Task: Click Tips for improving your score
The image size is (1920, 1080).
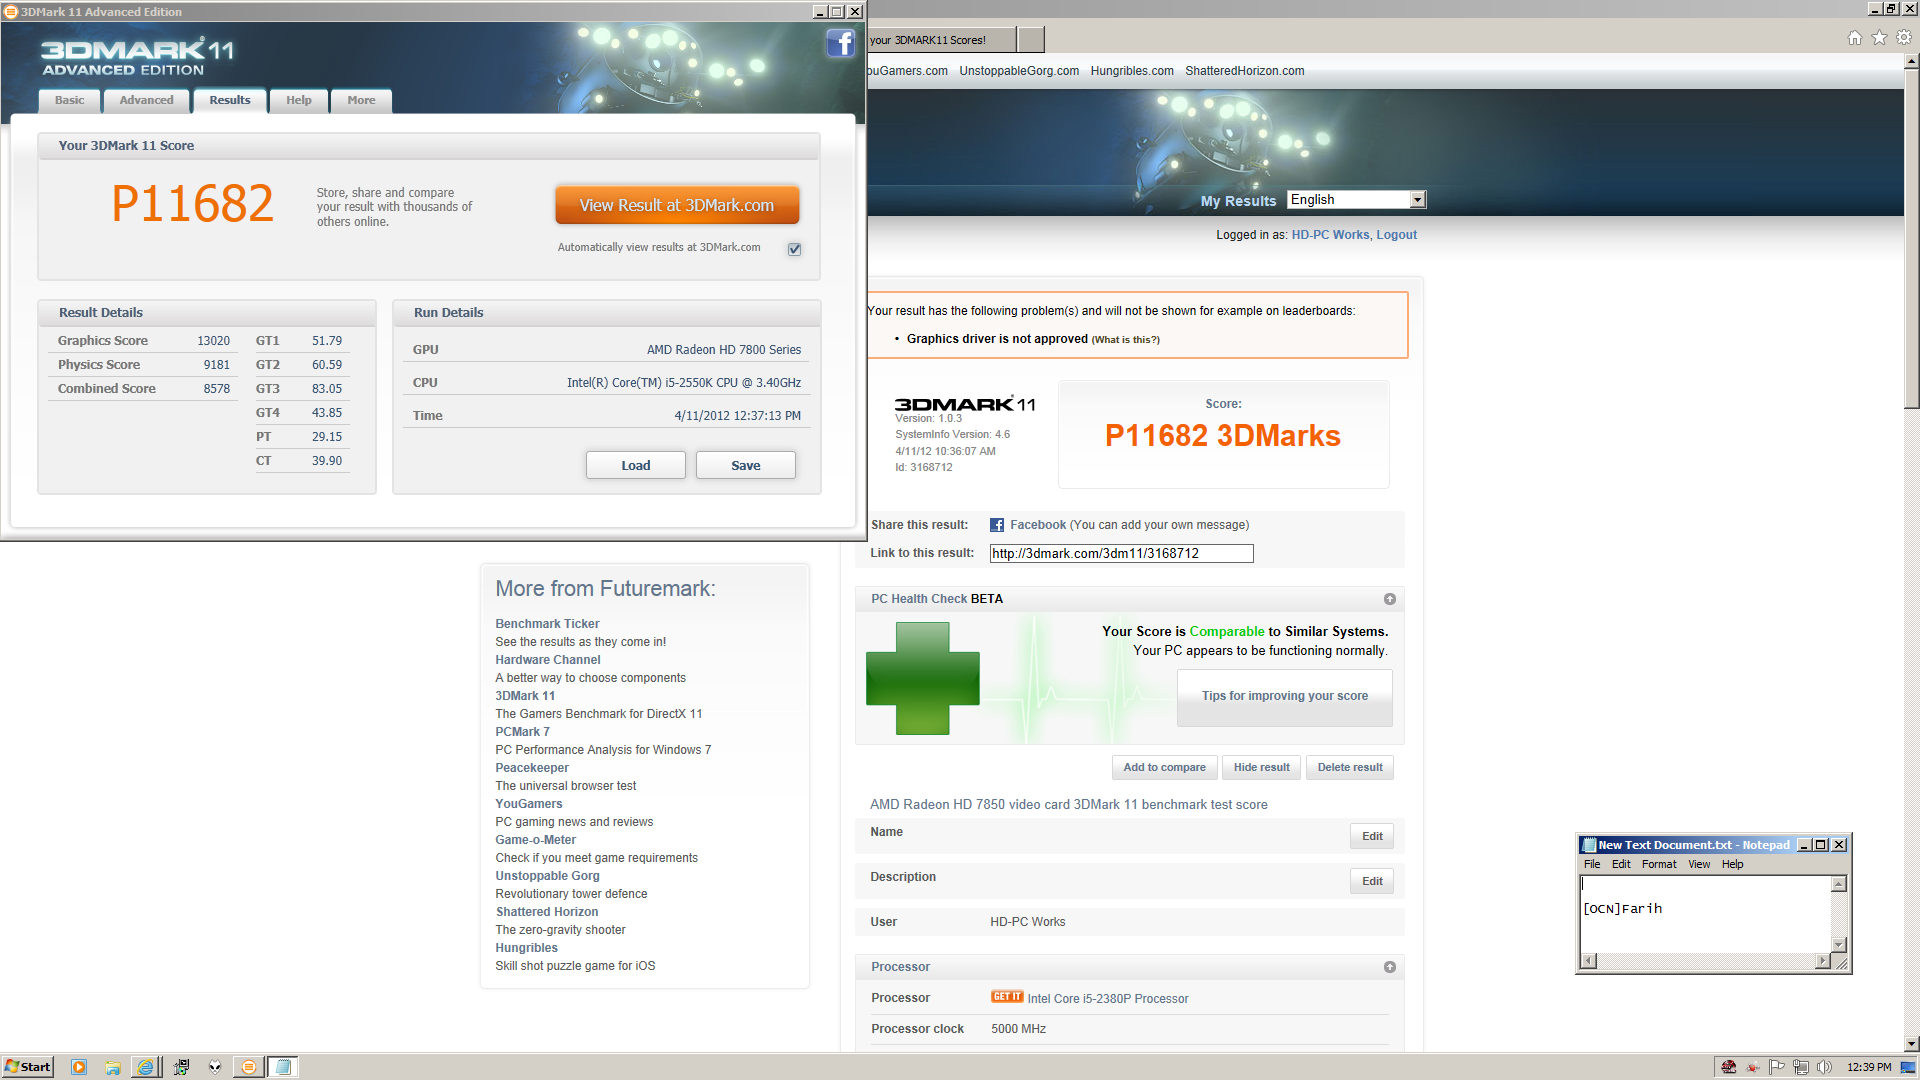Action: [1284, 696]
